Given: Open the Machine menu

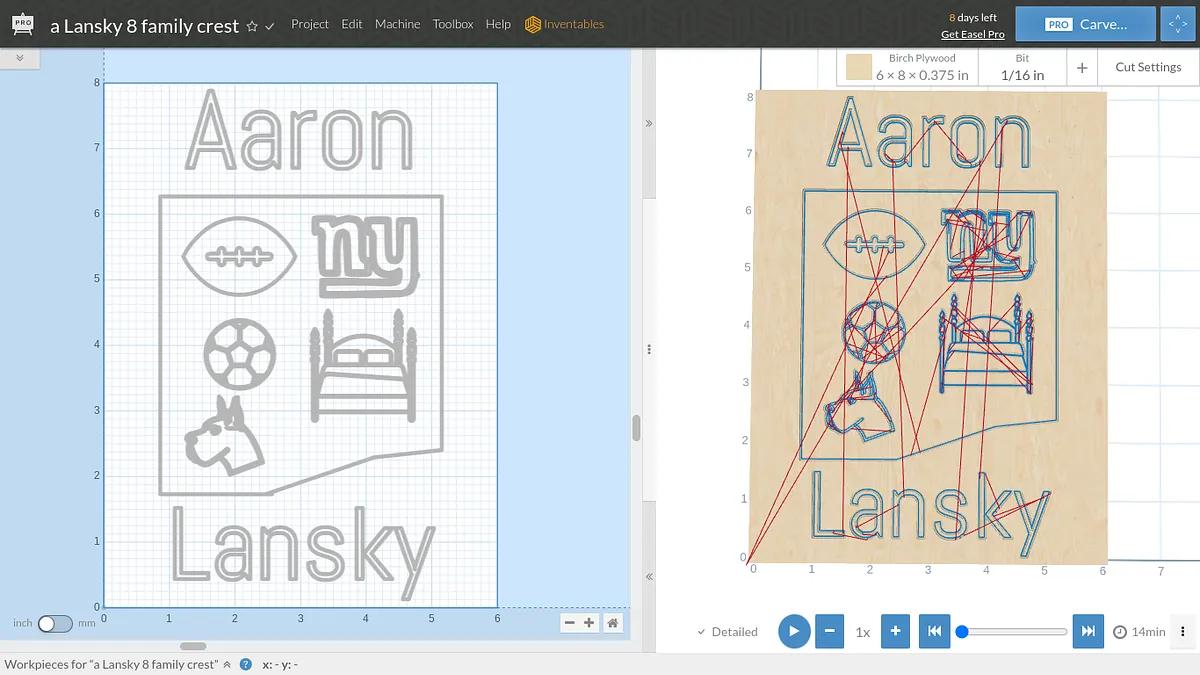Looking at the screenshot, I should click(397, 24).
